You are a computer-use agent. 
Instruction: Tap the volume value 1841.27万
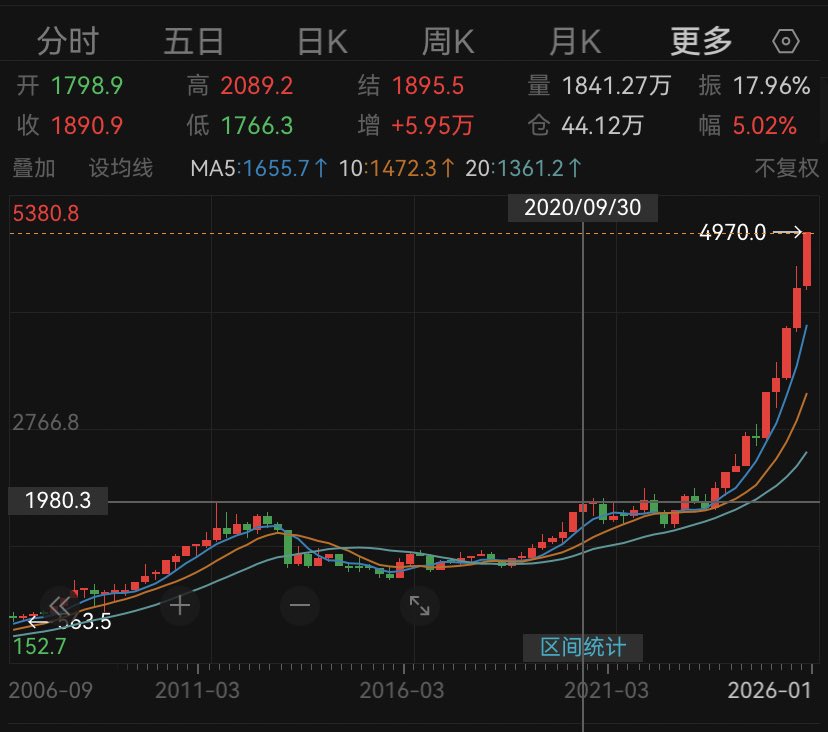[x=616, y=86]
